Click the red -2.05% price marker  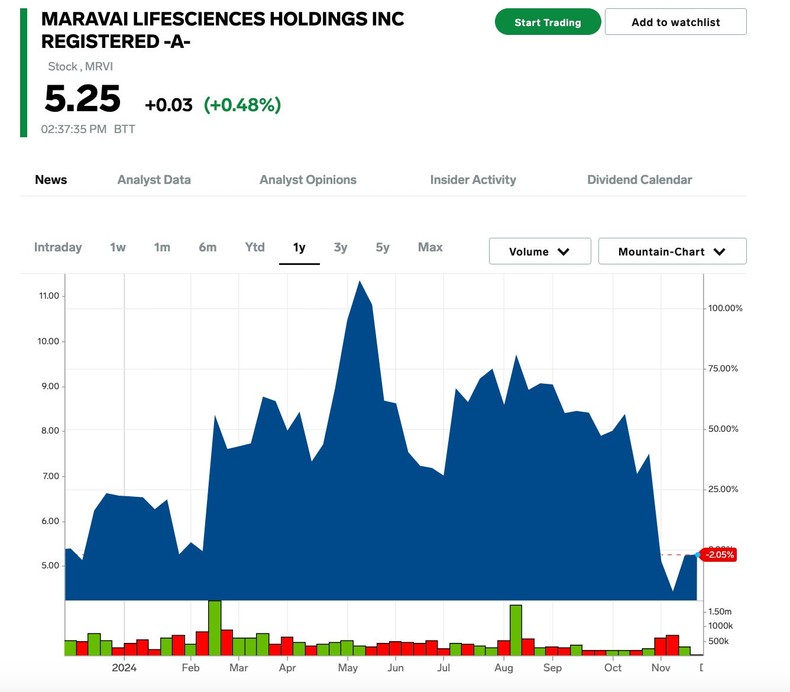click(719, 554)
